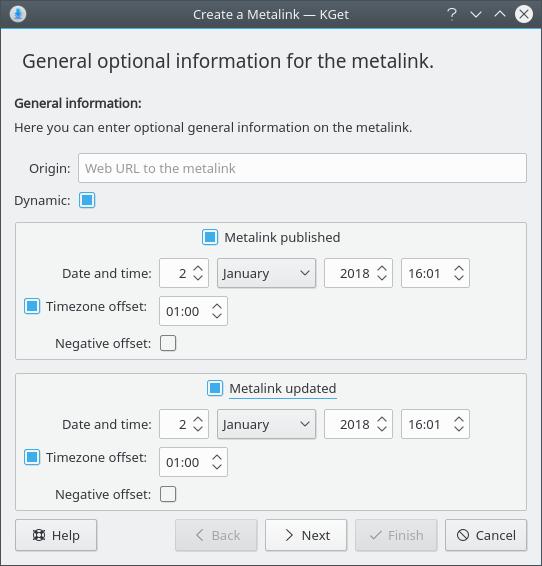Click the Cancel button

coord(486,535)
